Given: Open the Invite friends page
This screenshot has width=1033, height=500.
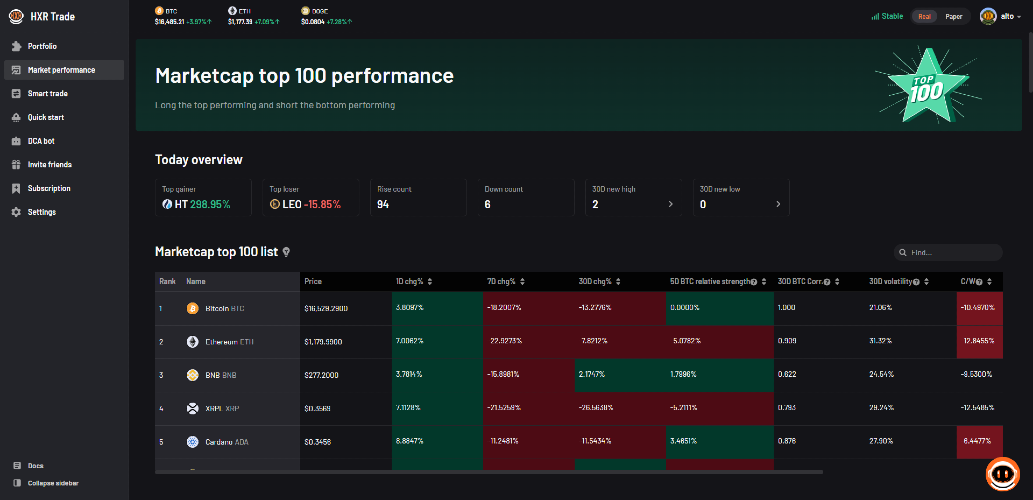Looking at the screenshot, I should point(64,165).
